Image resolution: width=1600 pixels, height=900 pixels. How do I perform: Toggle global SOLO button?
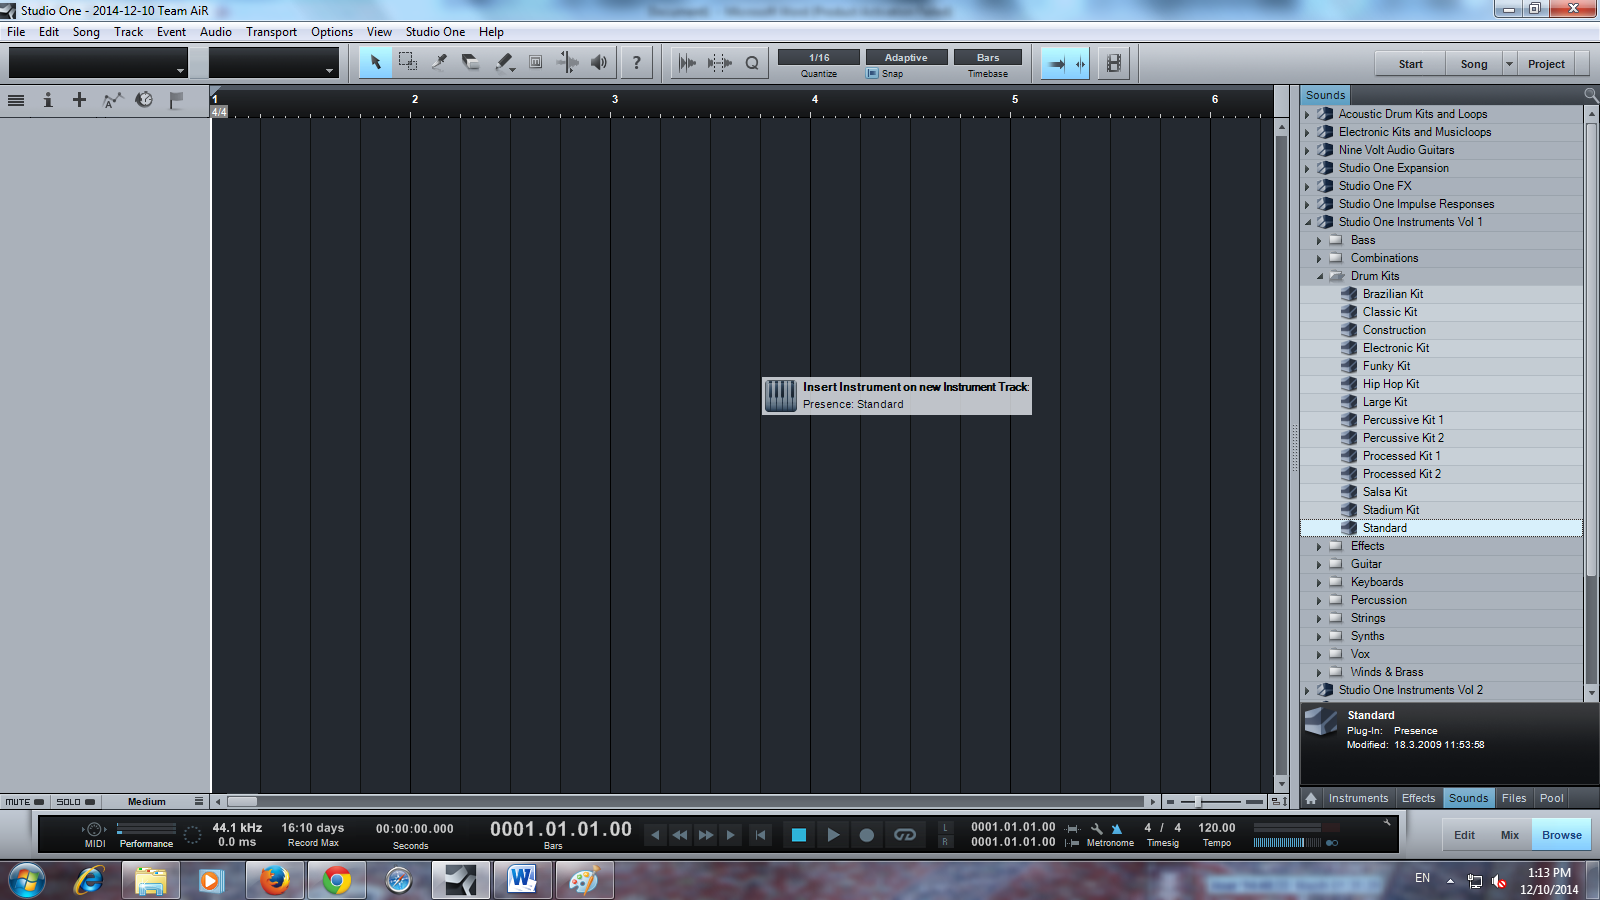(75, 802)
